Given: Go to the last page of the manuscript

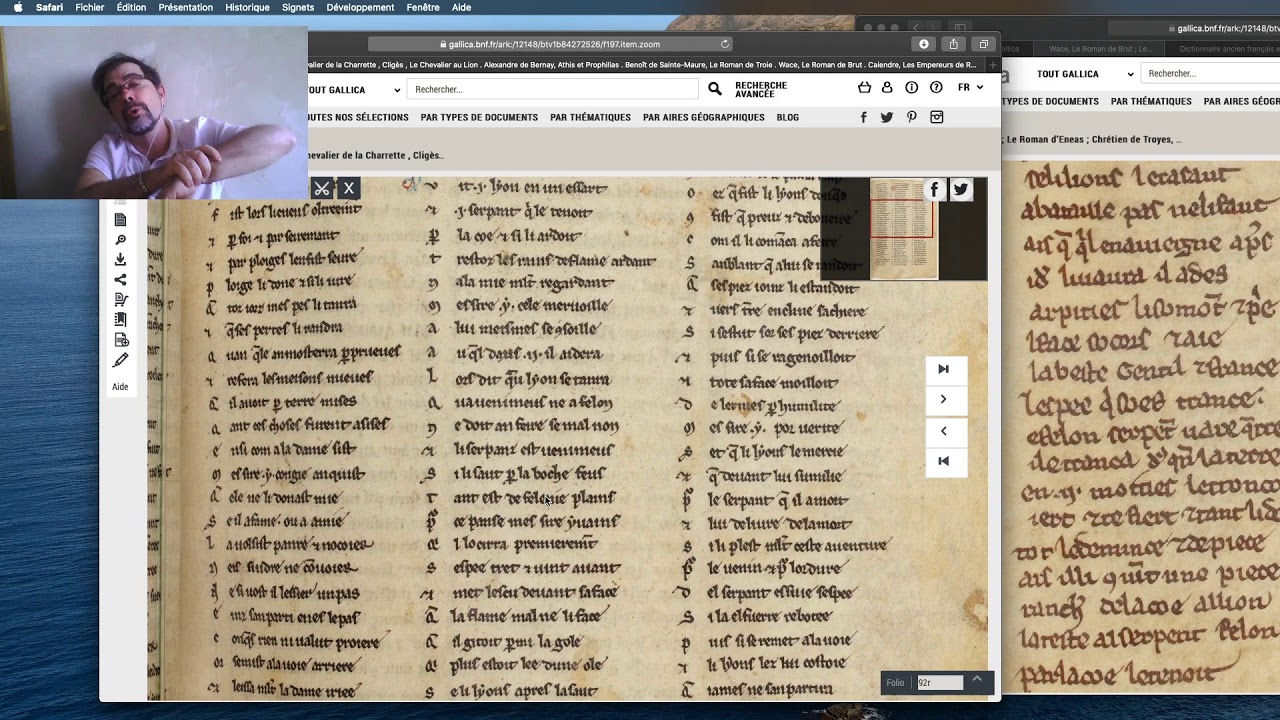Looking at the screenshot, I should (x=943, y=369).
